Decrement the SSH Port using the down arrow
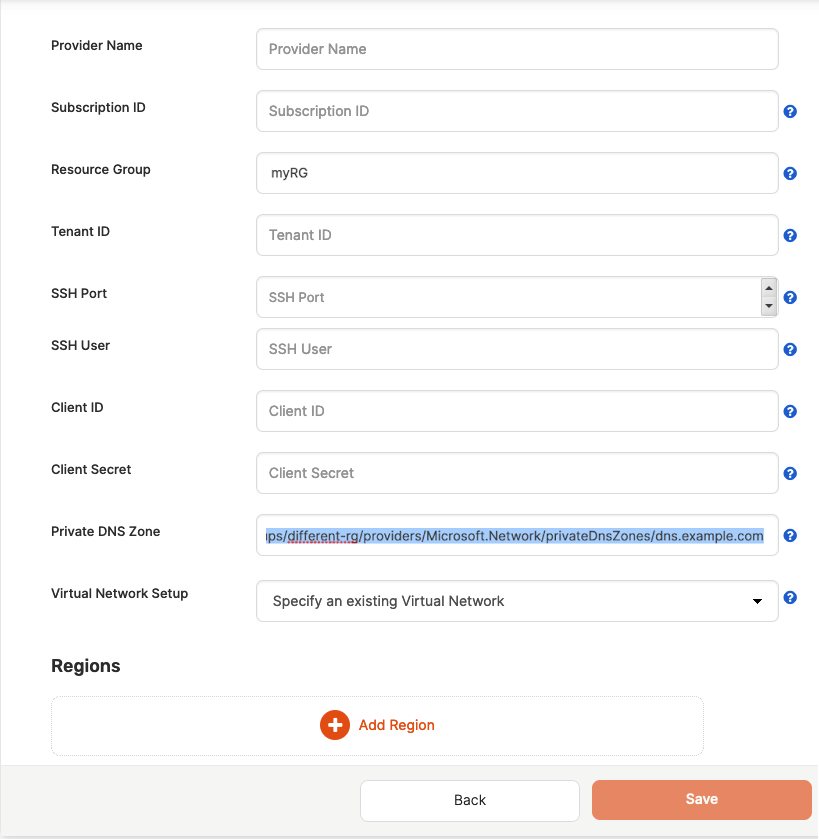 click(768, 305)
